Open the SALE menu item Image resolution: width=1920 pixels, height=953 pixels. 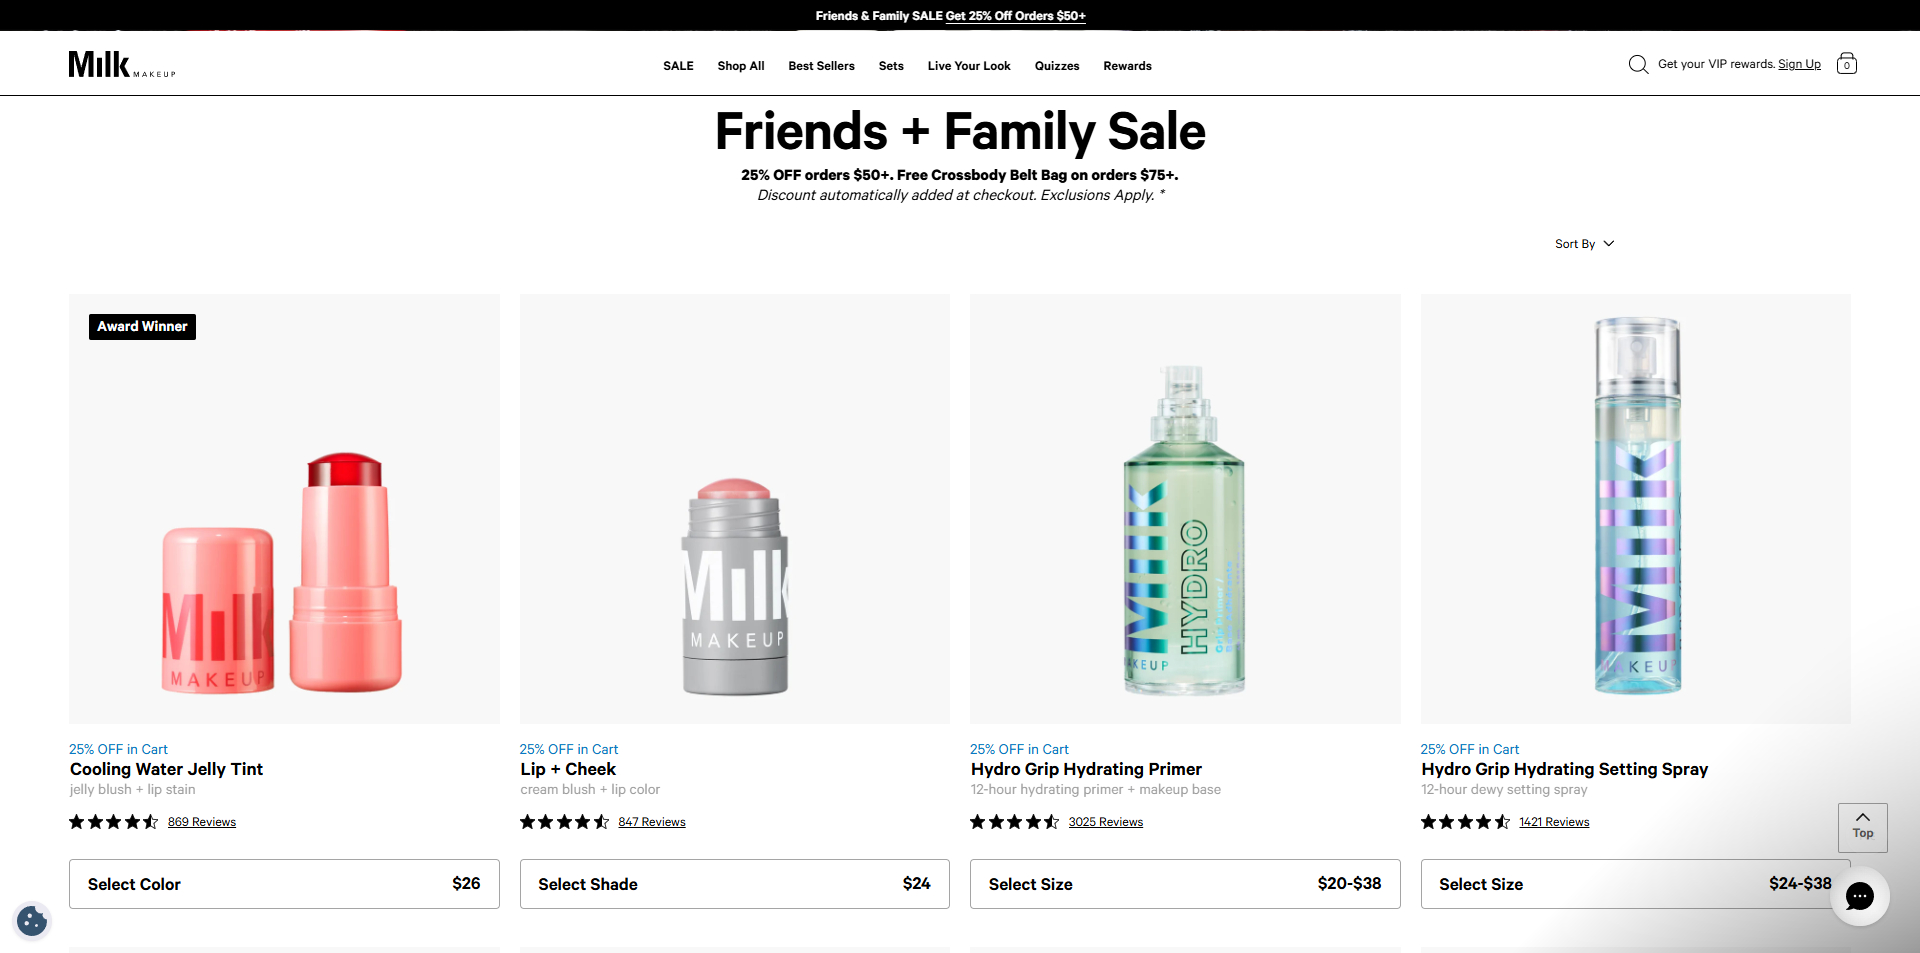click(x=678, y=66)
